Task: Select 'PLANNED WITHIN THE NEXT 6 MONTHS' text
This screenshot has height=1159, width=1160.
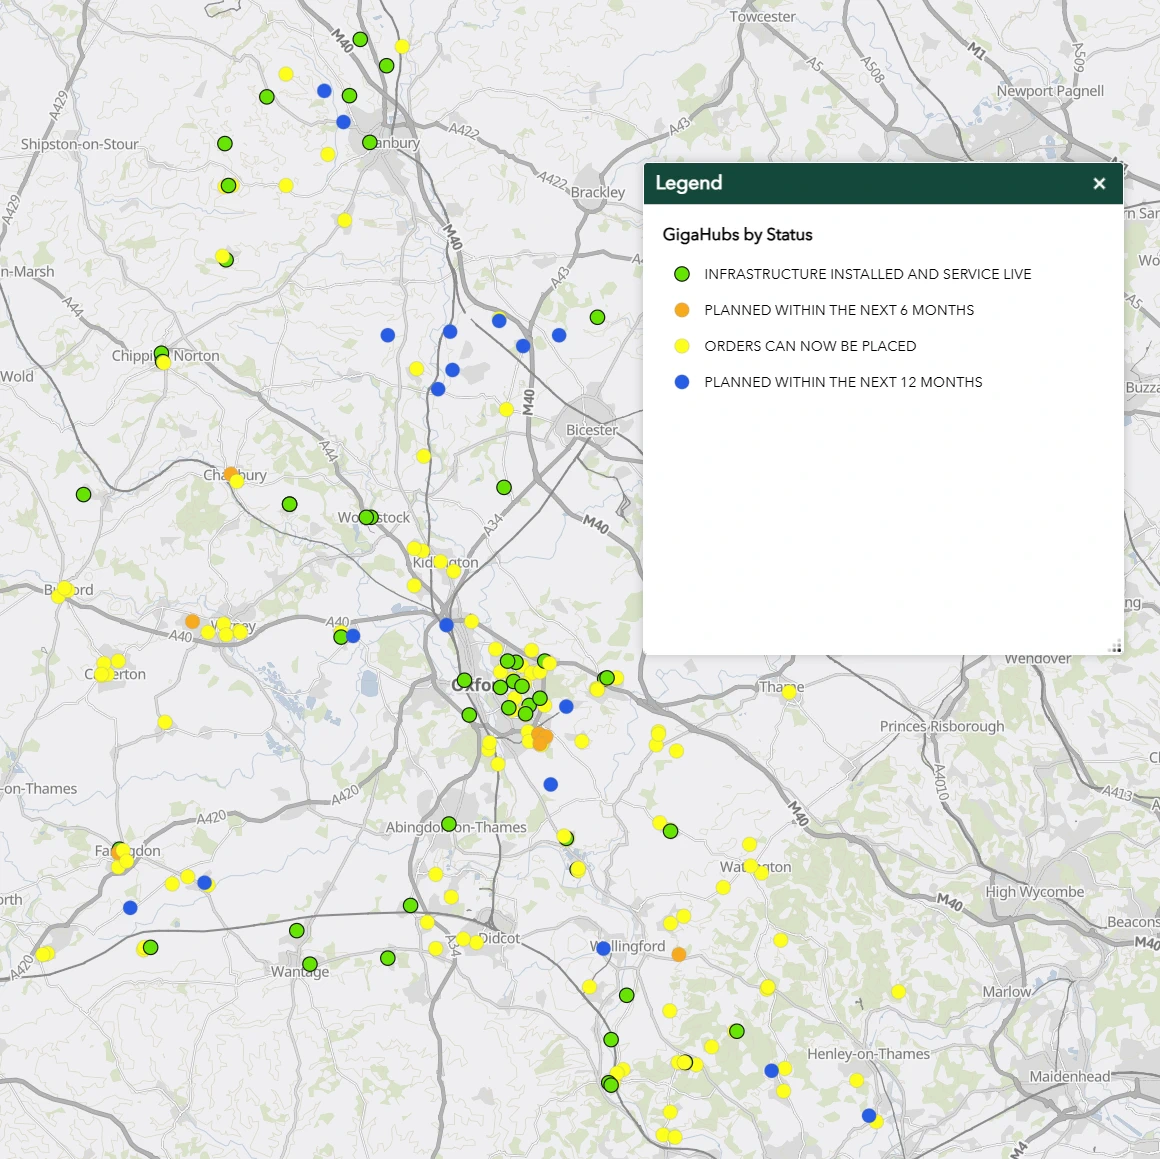Action: click(x=839, y=310)
